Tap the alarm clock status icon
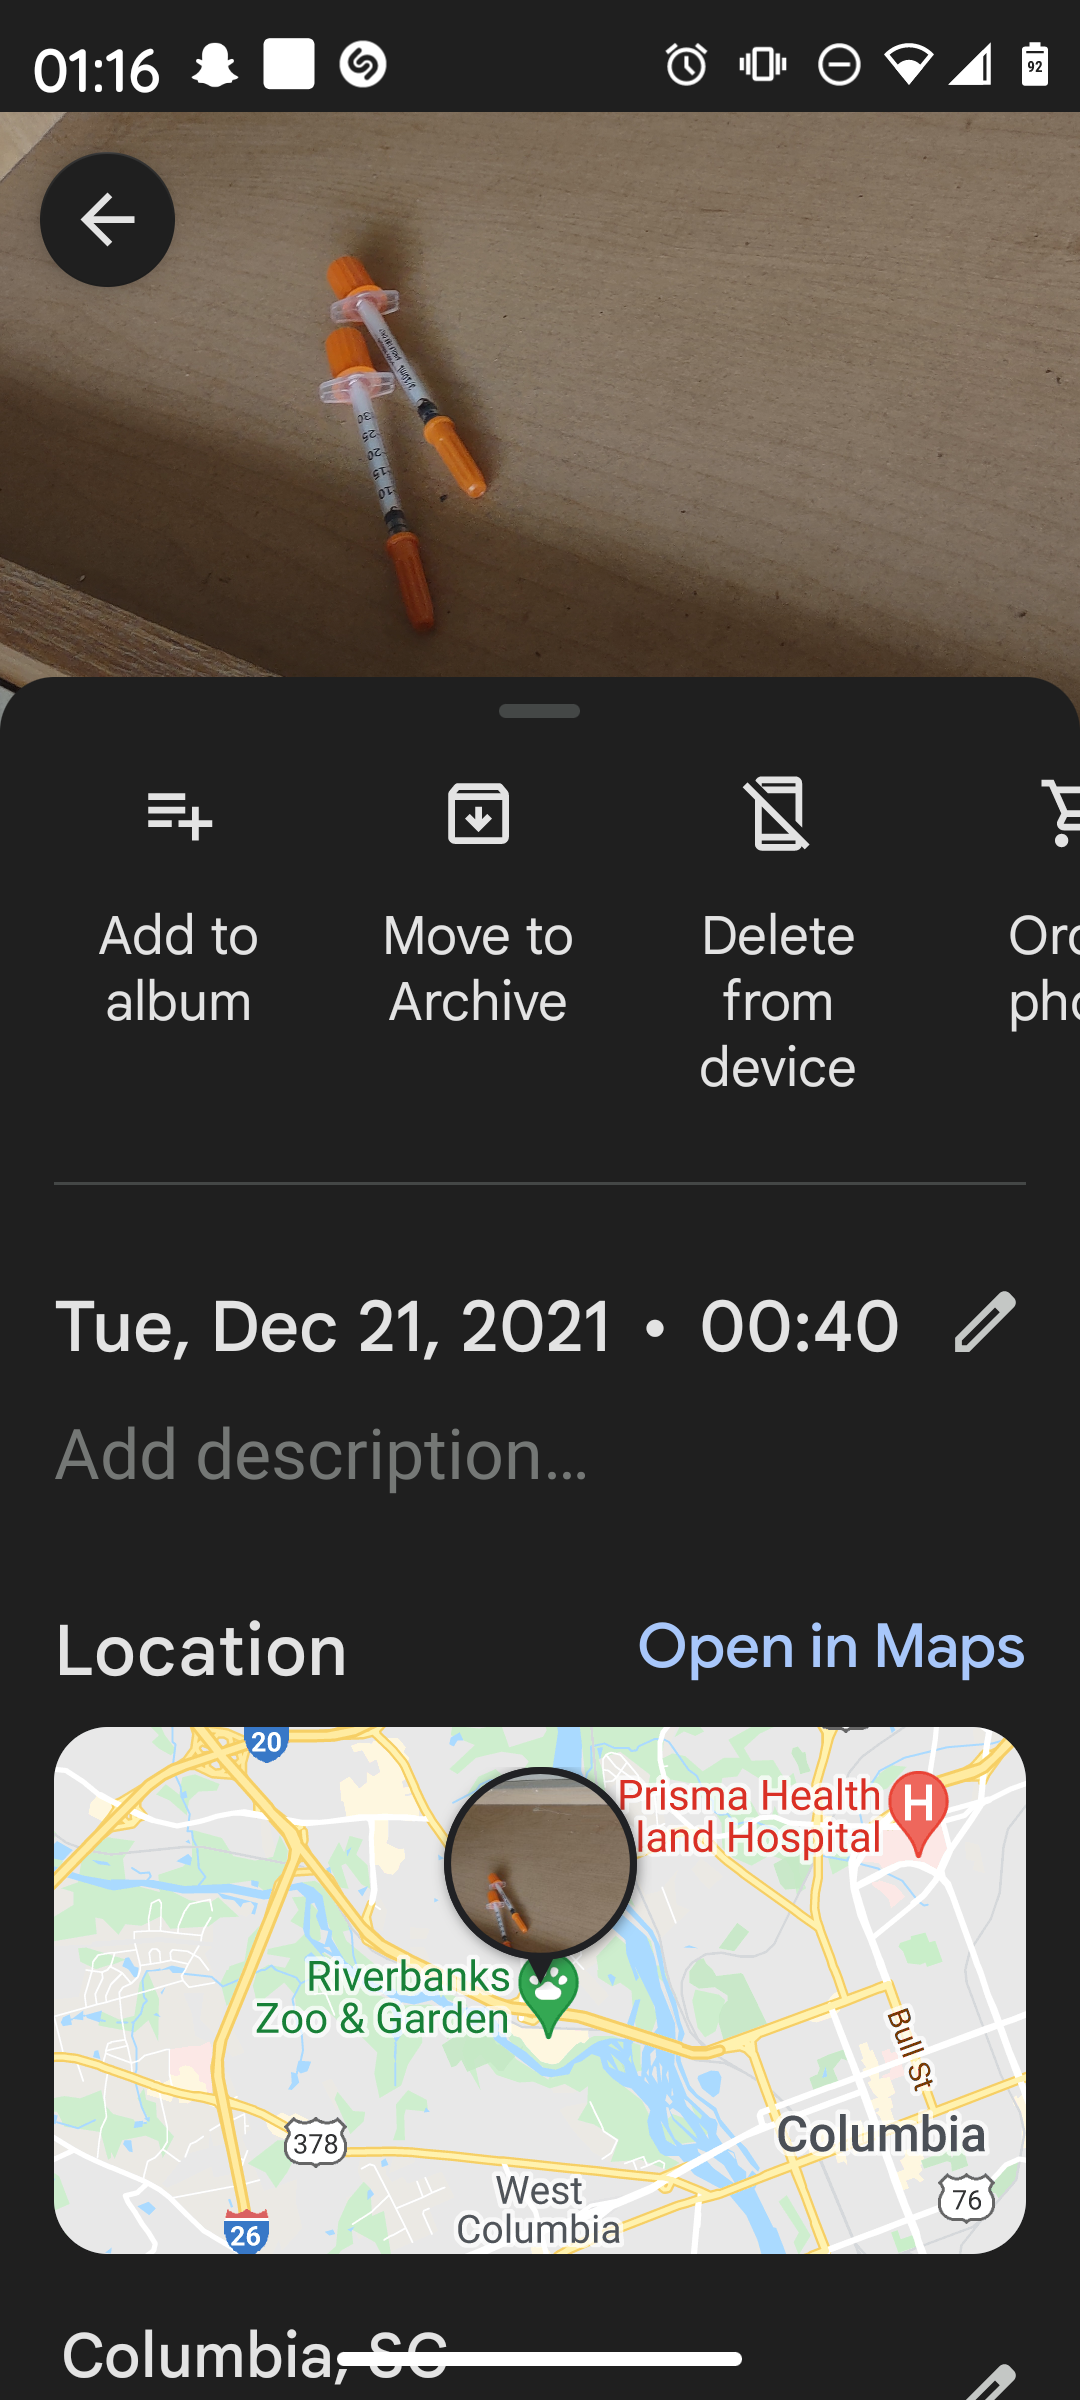 pyautogui.click(x=686, y=66)
